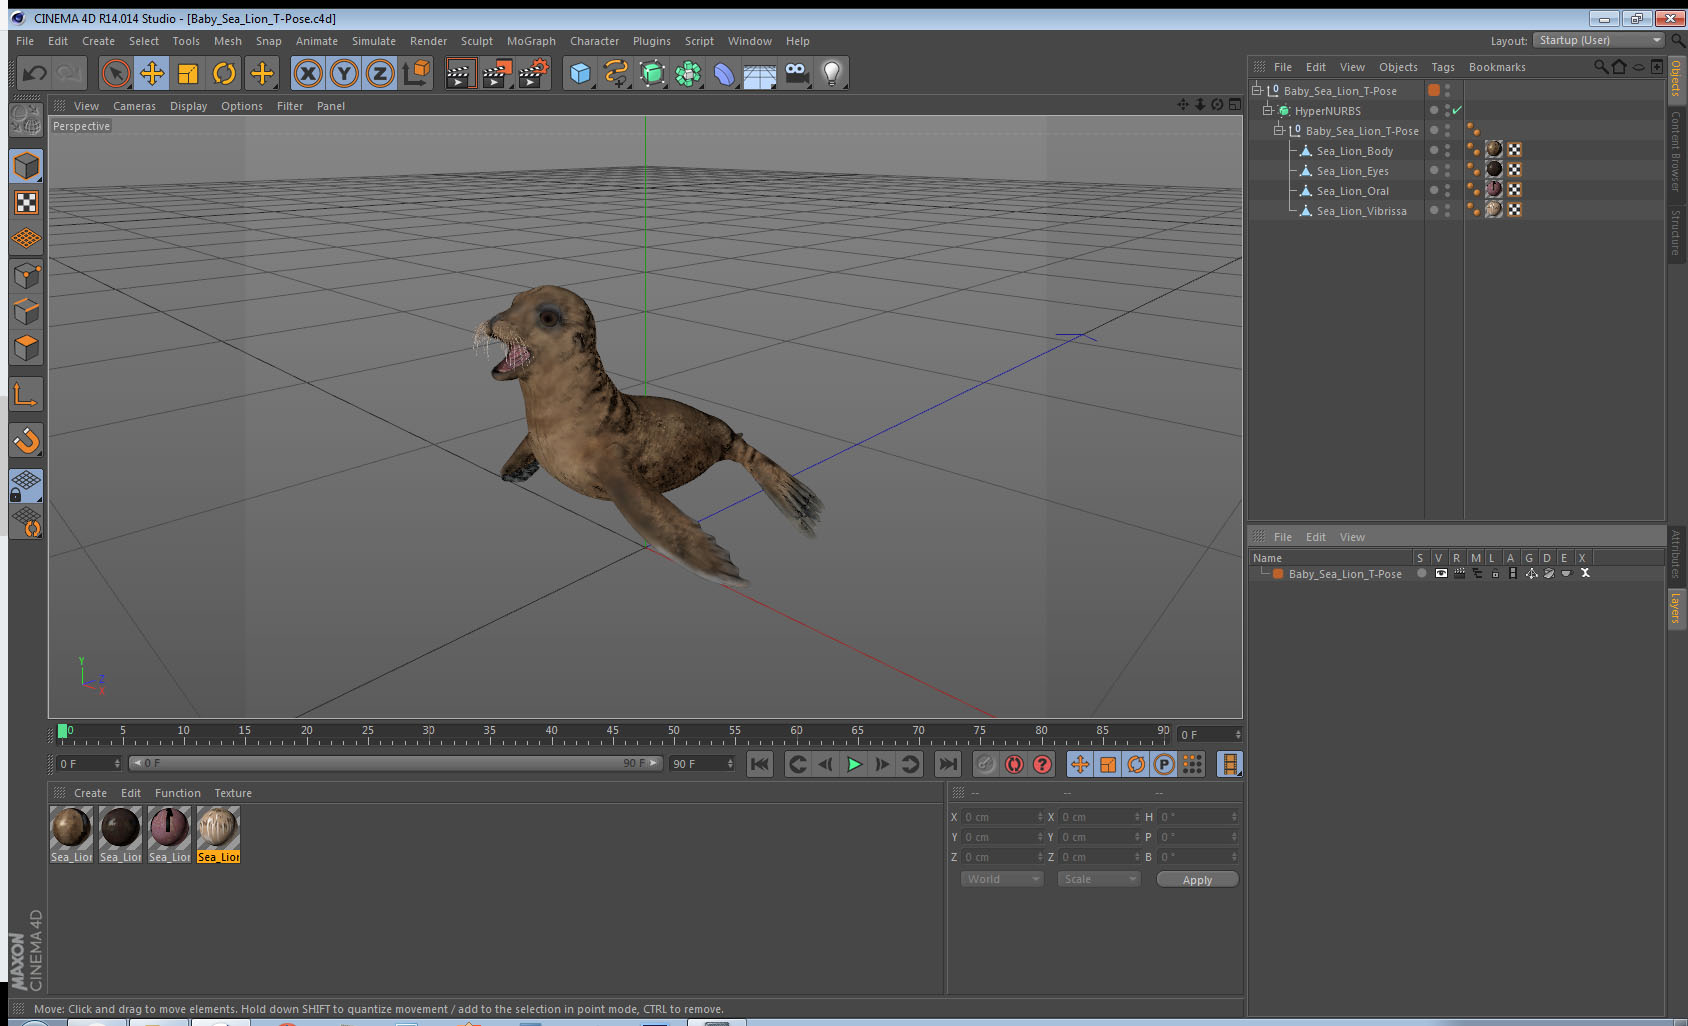This screenshot has width=1688, height=1026.
Task: Enable Polygons mode
Action: click(x=26, y=347)
